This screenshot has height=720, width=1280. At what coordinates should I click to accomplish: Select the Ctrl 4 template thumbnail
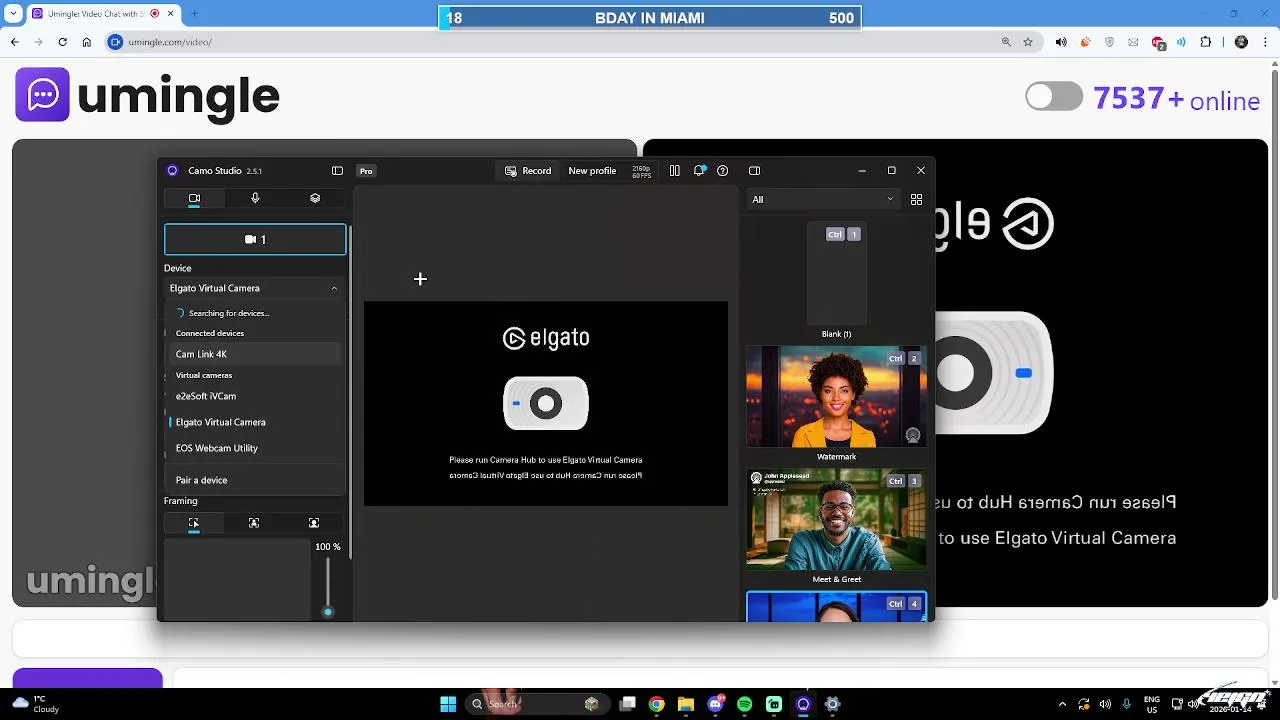coord(837,607)
